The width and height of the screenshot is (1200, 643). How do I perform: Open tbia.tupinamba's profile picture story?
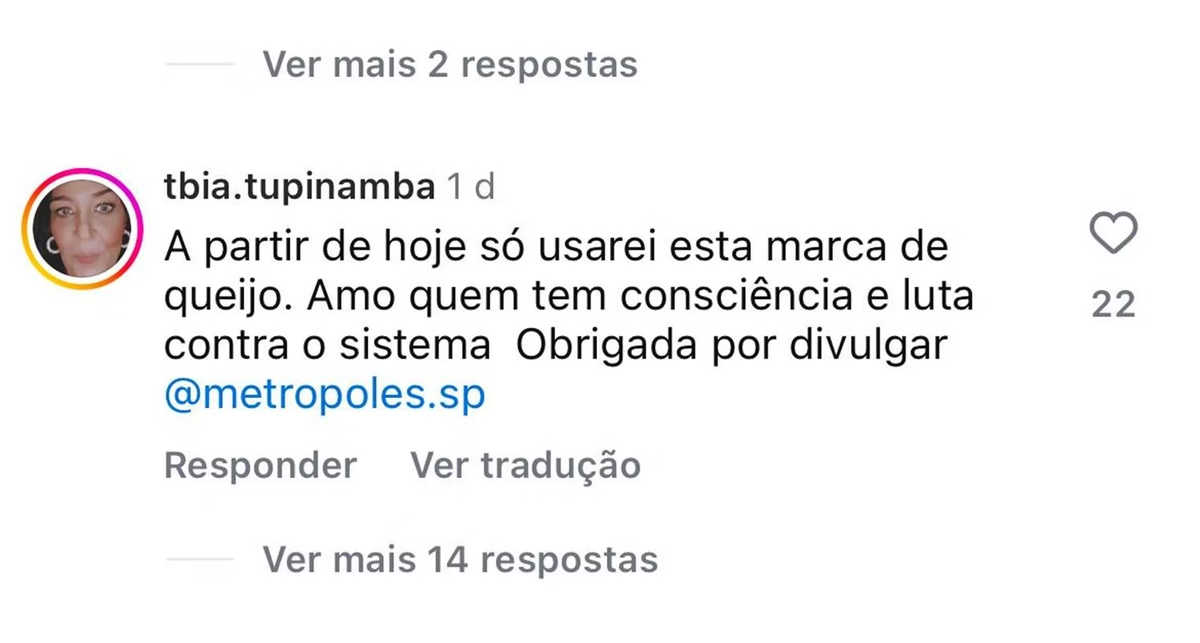(83, 229)
